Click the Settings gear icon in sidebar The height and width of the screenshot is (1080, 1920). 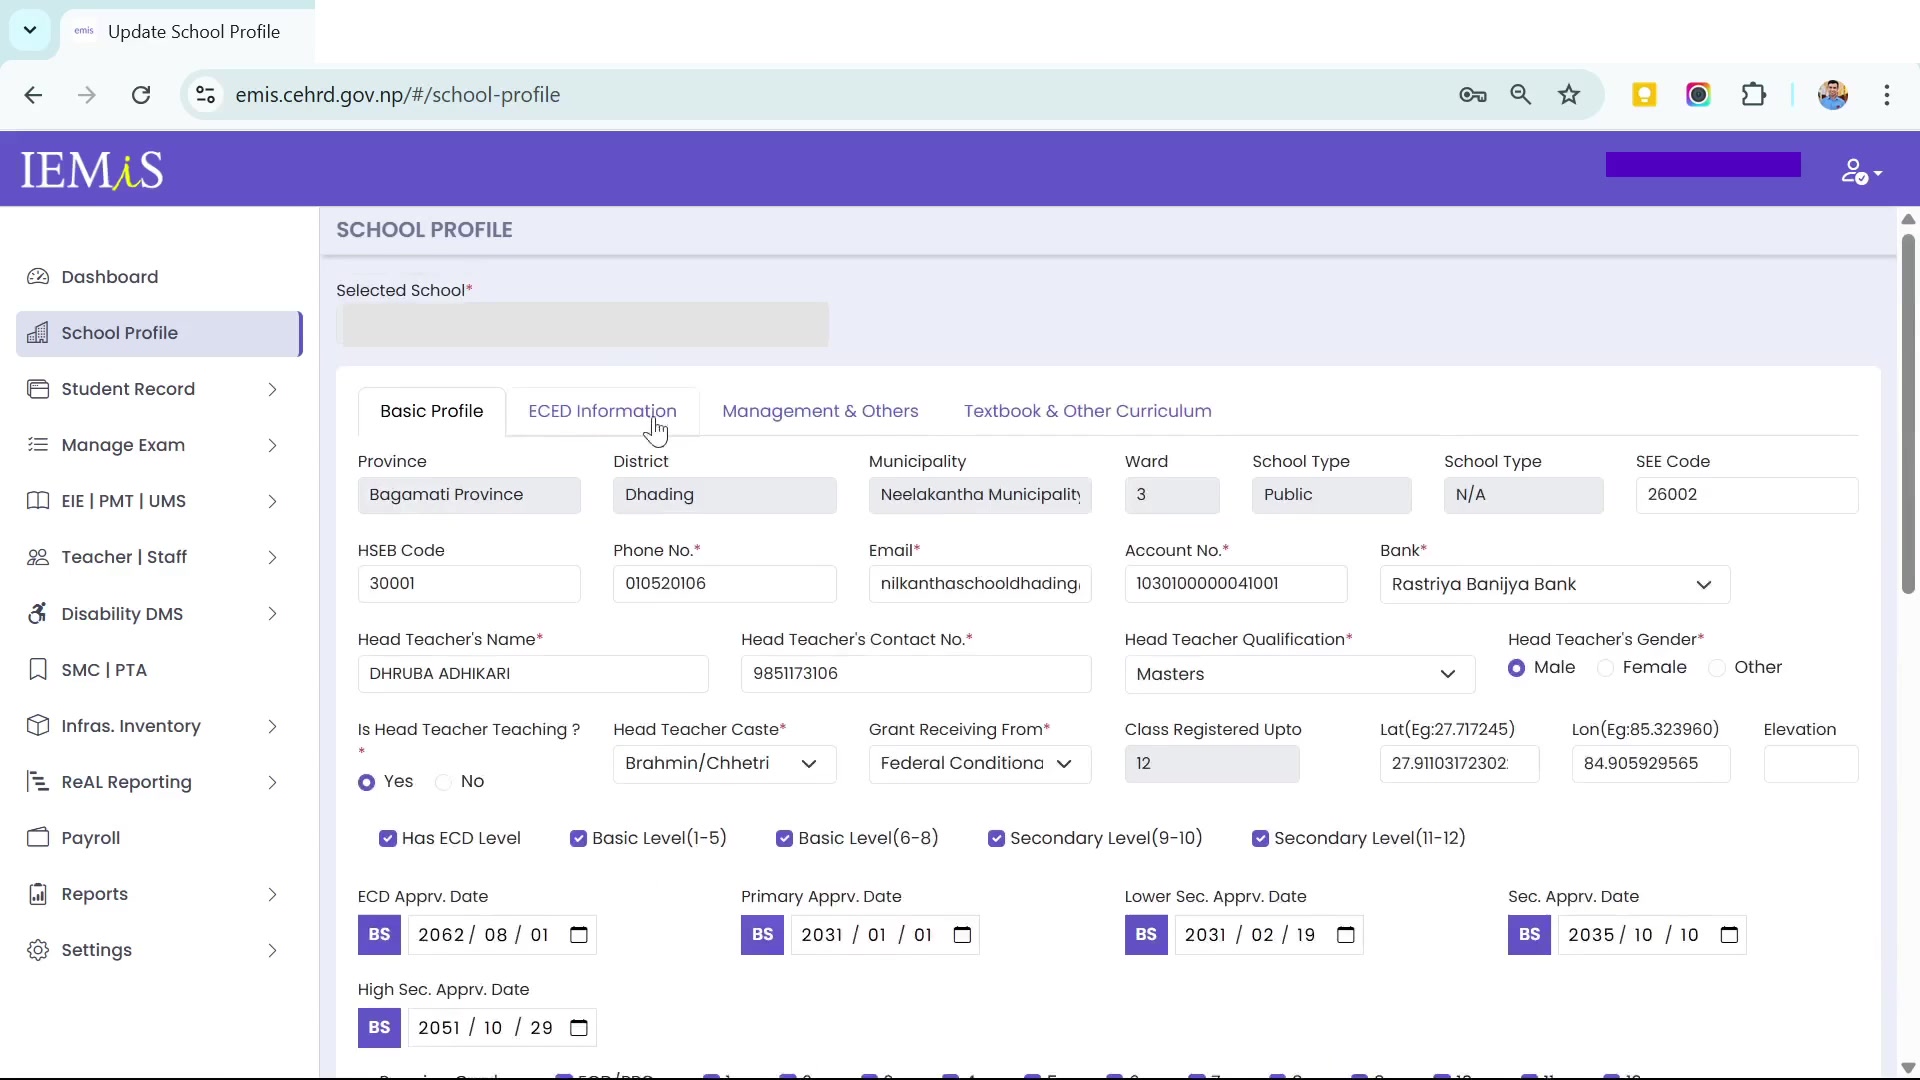[x=38, y=950]
